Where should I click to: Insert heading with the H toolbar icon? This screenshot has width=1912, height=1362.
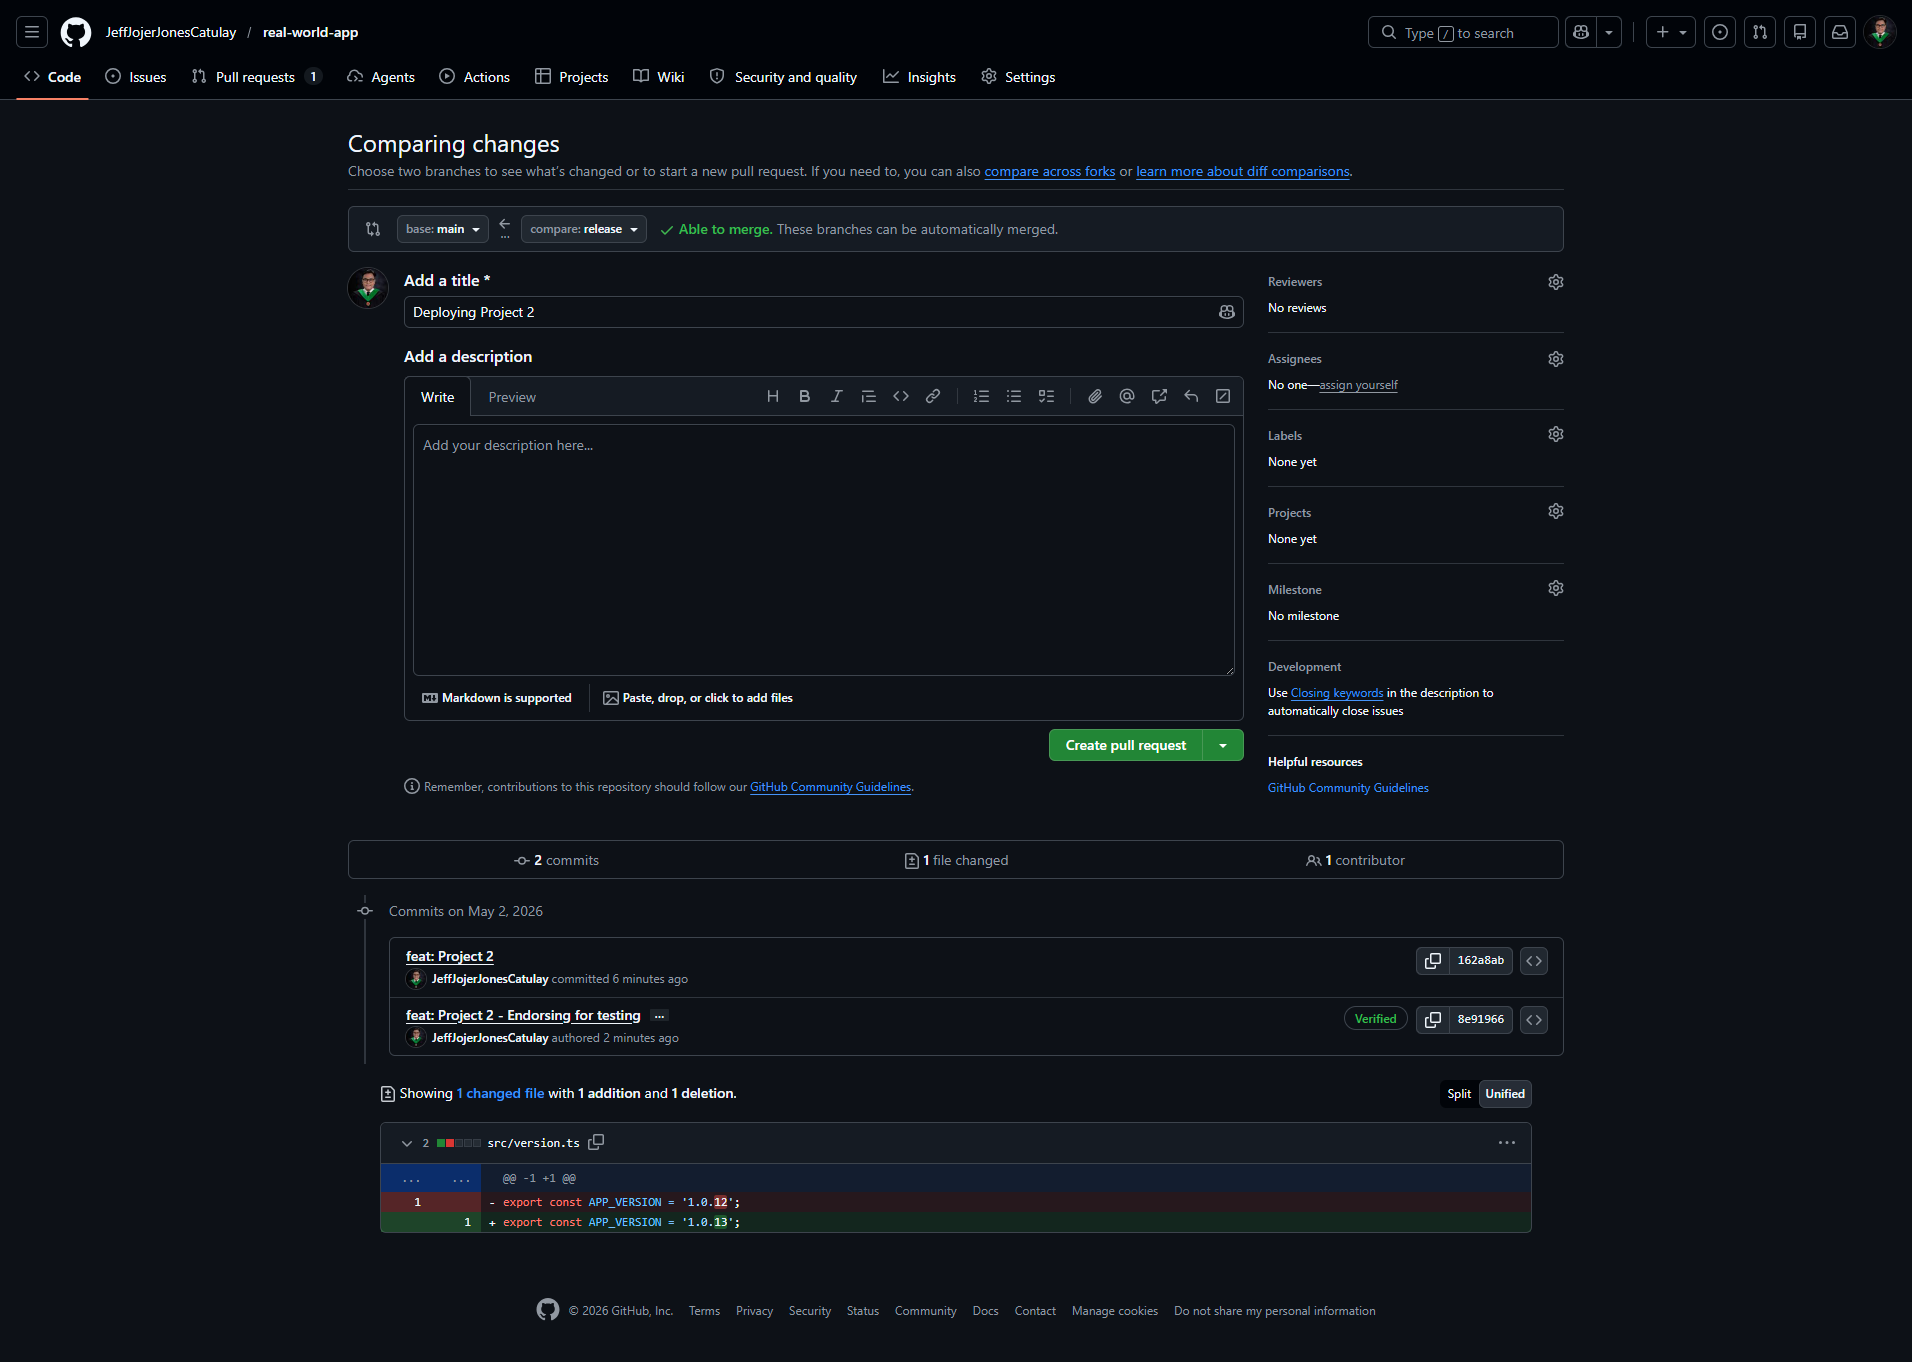pos(773,397)
